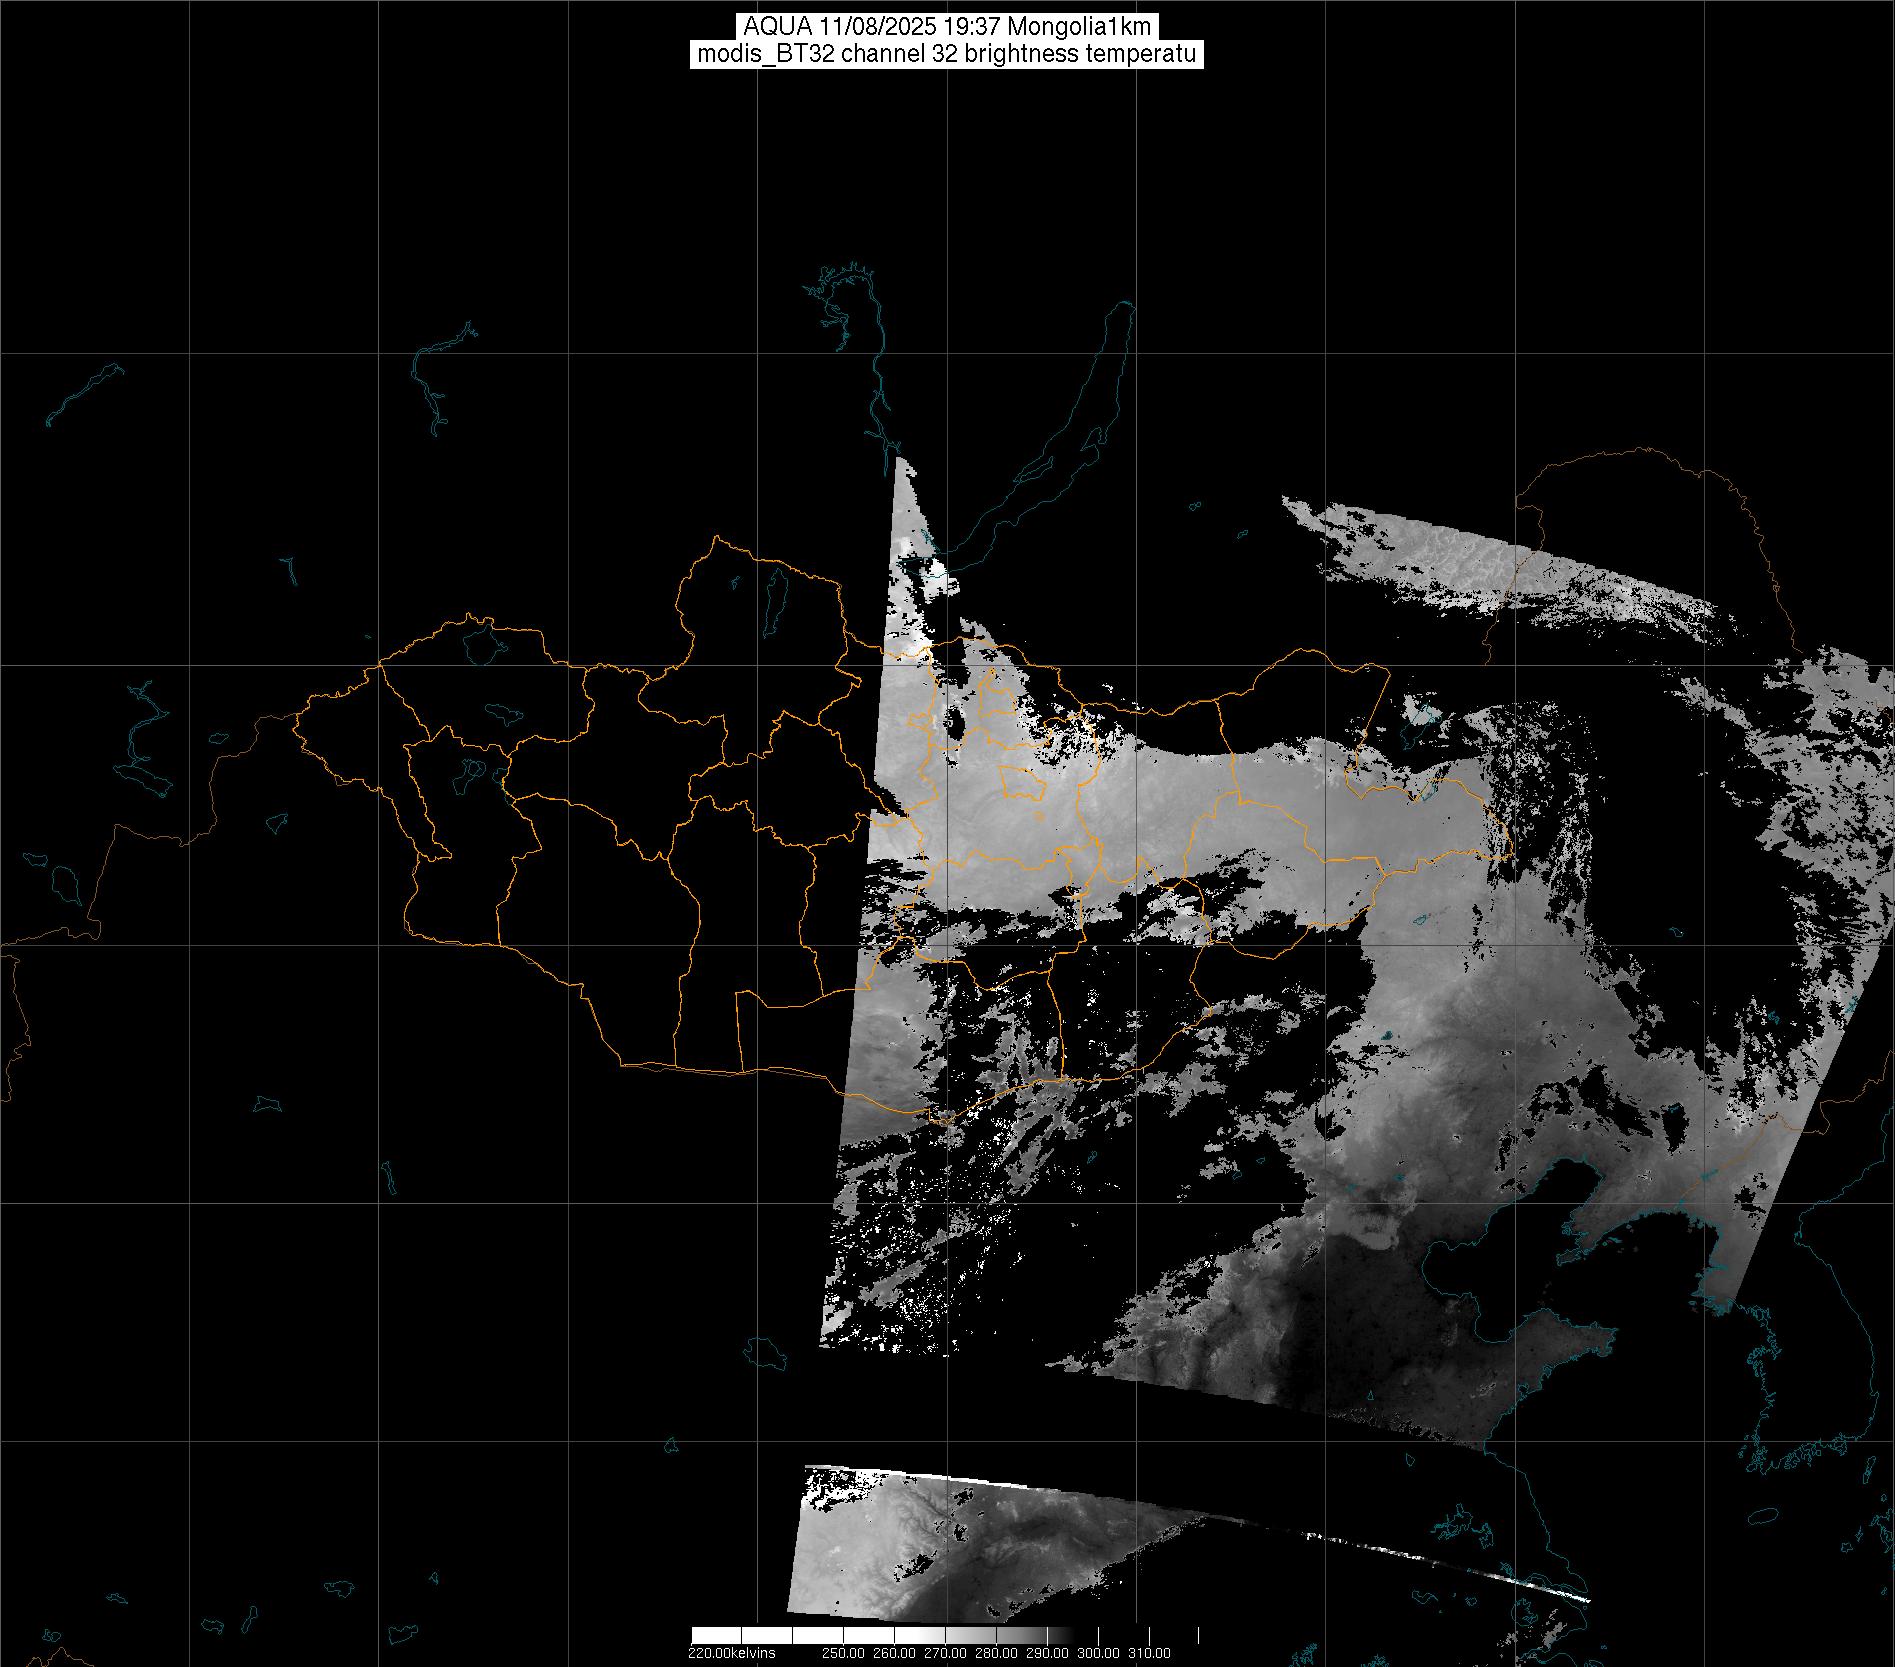Click the "280.00" color scale label

pyautogui.click(x=996, y=1652)
